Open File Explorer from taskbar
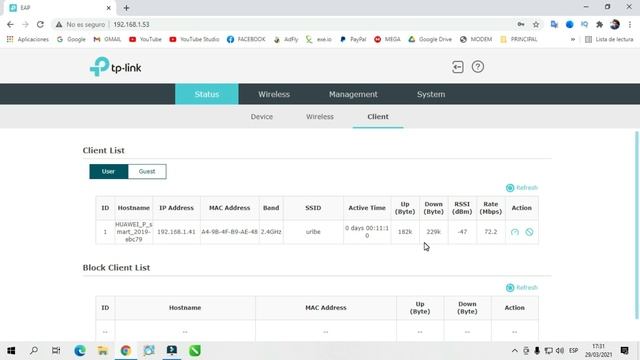Viewport: 640px width, 360px height. [x=103, y=351]
